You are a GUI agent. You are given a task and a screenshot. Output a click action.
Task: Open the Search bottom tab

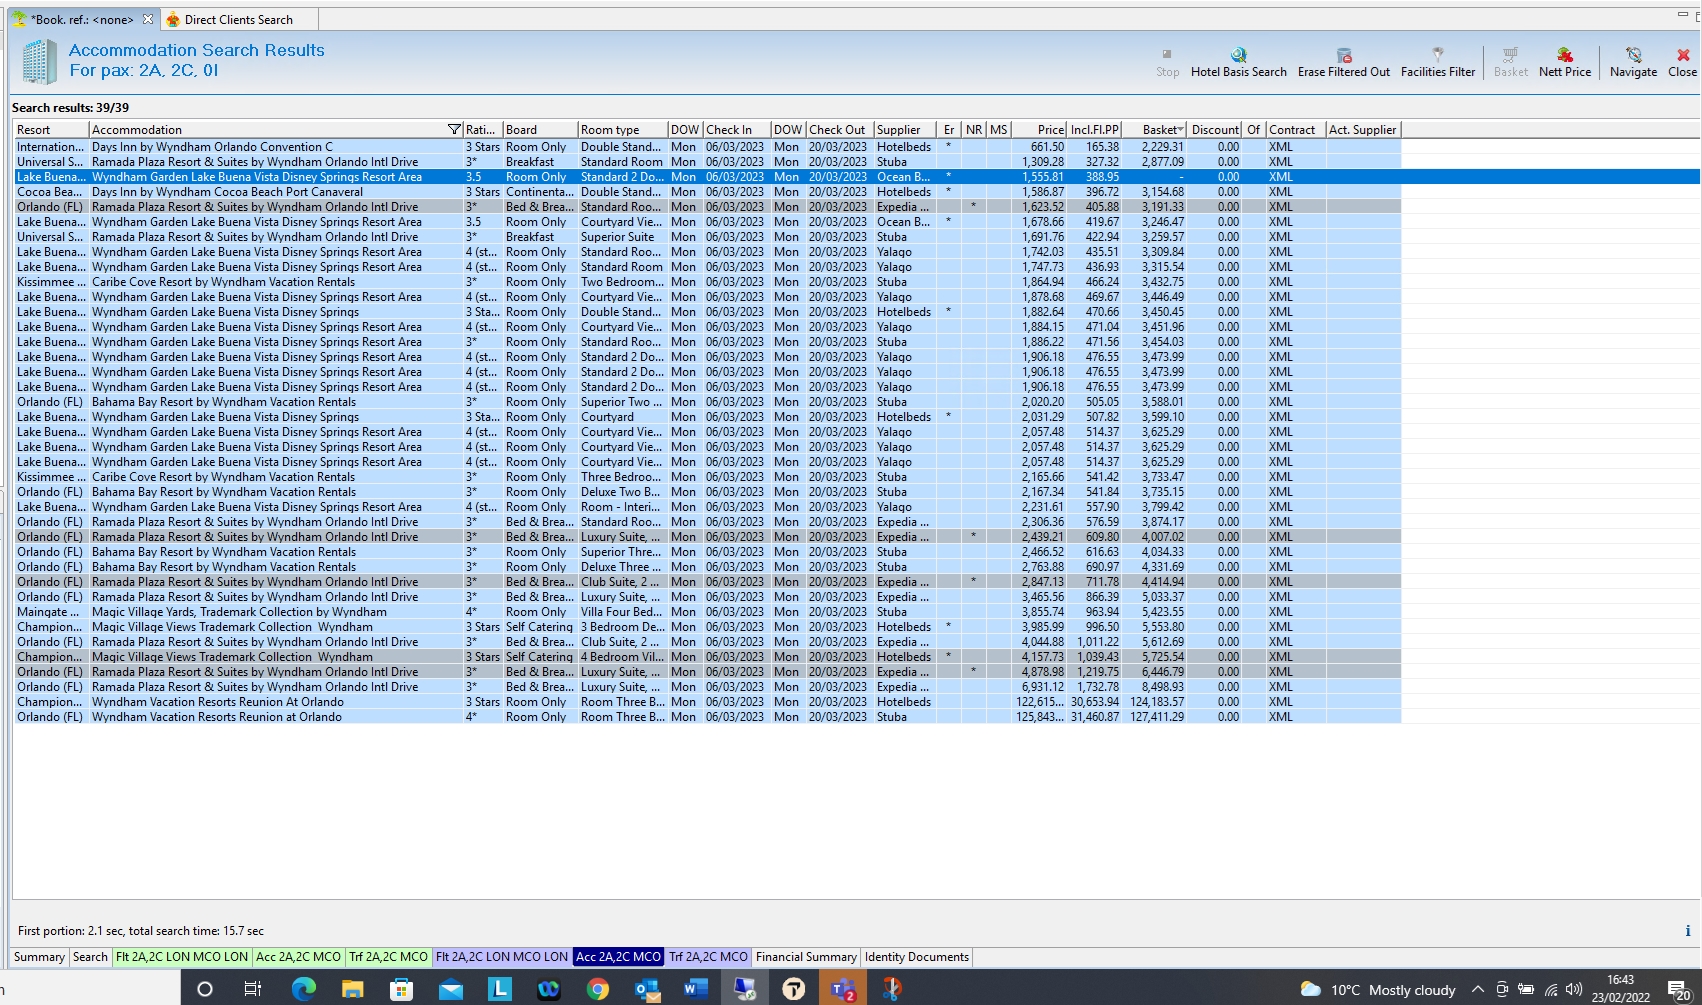(x=90, y=957)
